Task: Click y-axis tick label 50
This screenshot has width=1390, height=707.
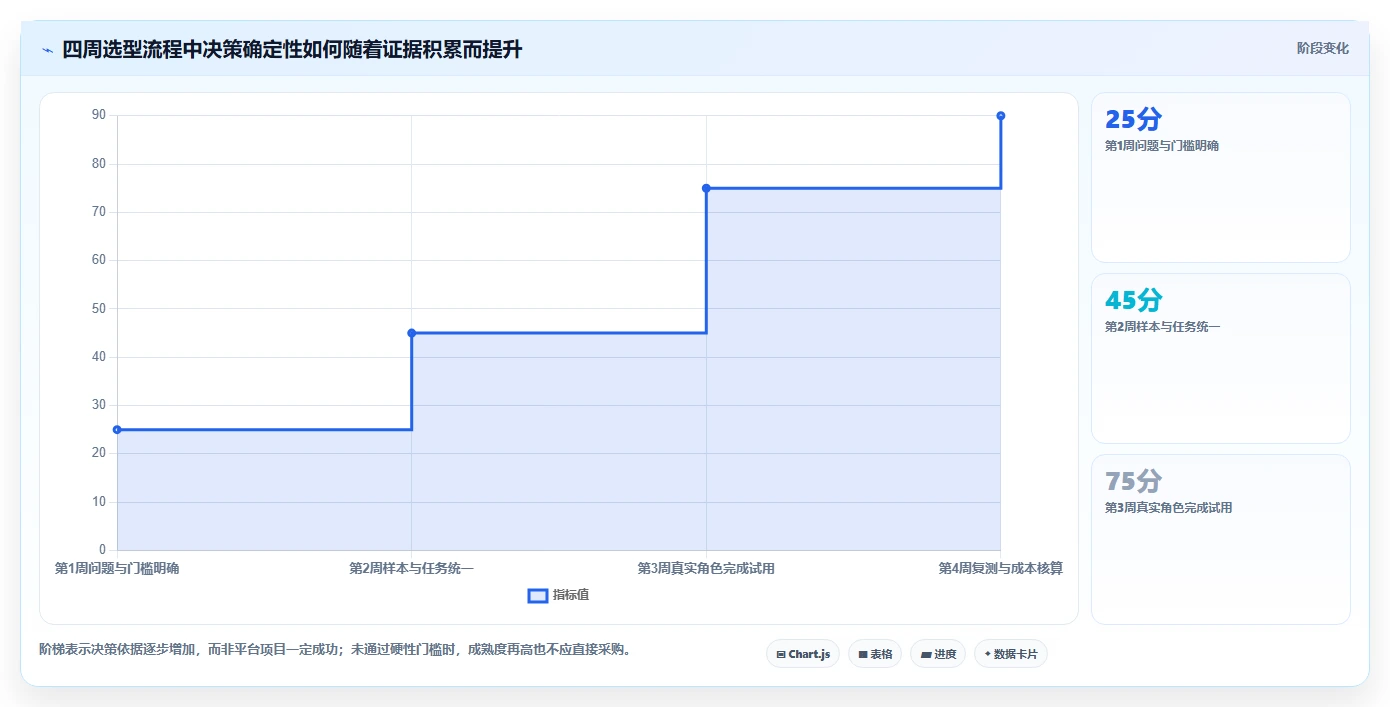Action: pos(99,308)
